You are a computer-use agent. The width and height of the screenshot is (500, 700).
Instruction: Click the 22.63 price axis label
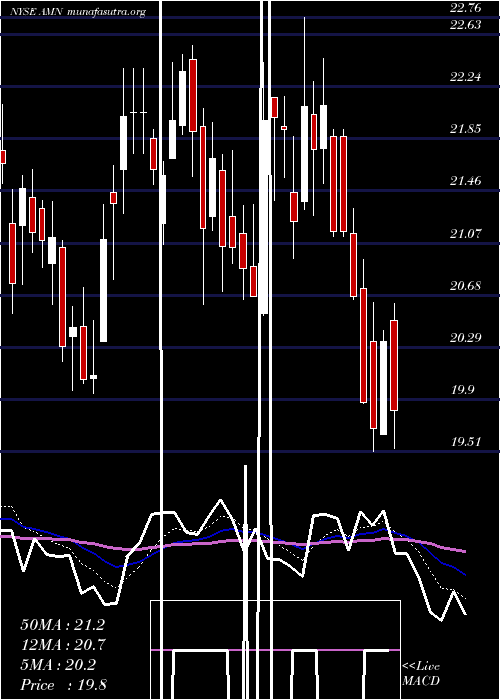tap(466, 25)
